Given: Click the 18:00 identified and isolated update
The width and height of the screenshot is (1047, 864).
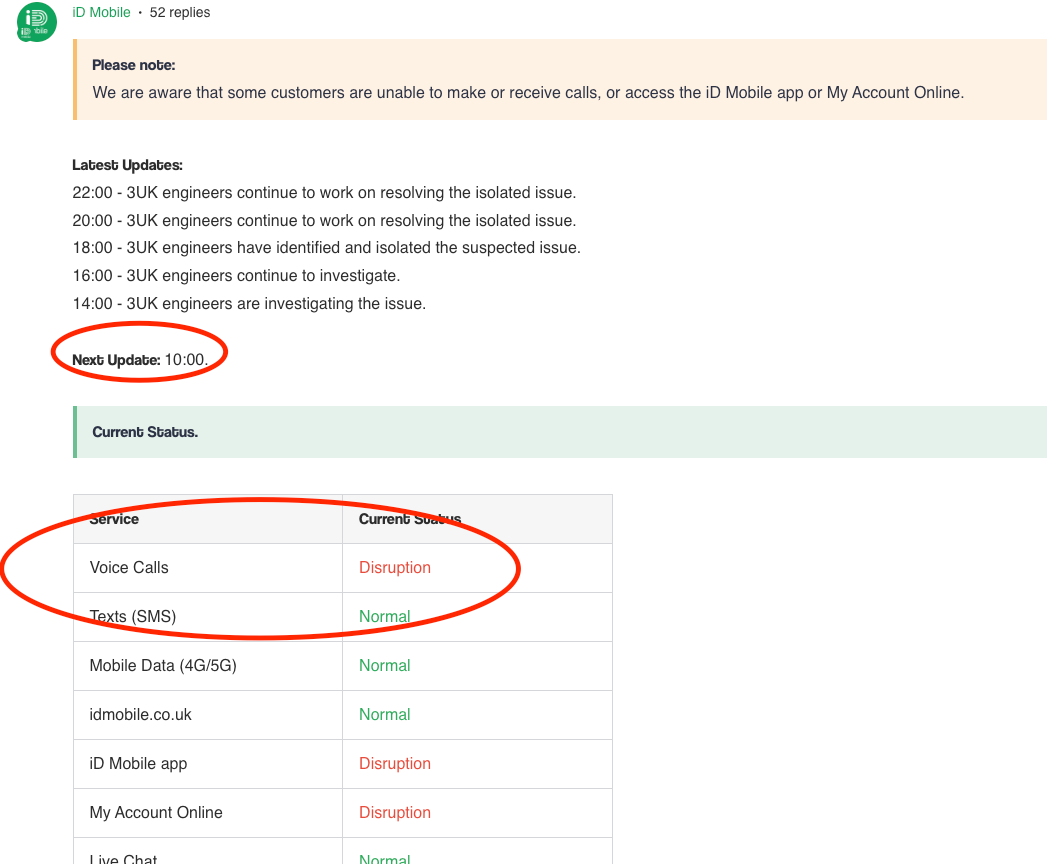Looking at the screenshot, I should (x=327, y=248).
